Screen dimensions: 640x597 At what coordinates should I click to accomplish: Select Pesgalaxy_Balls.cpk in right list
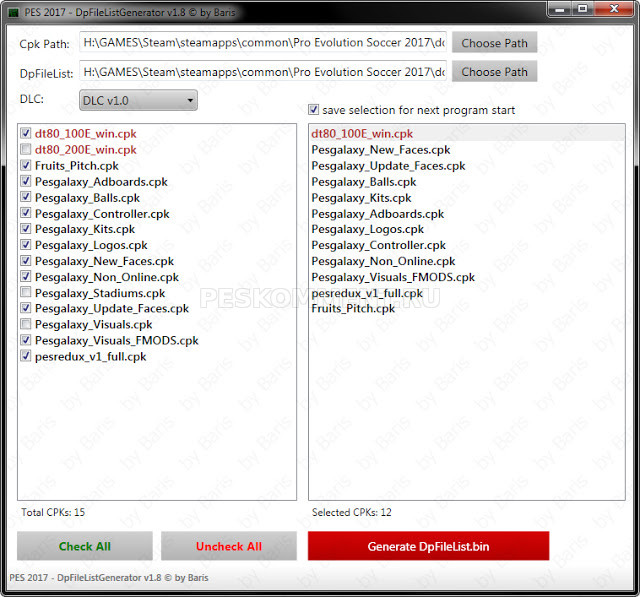[x=467, y=182]
